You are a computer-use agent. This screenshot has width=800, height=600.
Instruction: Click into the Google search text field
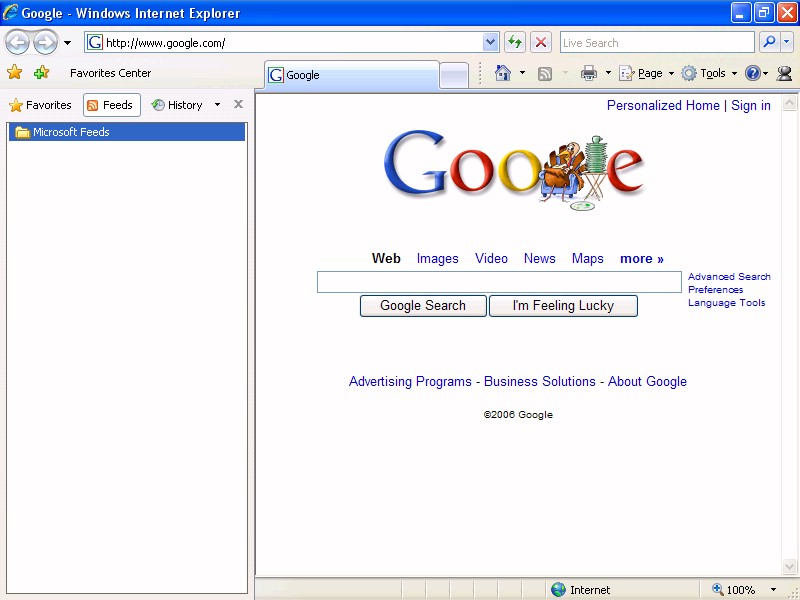tap(499, 282)
